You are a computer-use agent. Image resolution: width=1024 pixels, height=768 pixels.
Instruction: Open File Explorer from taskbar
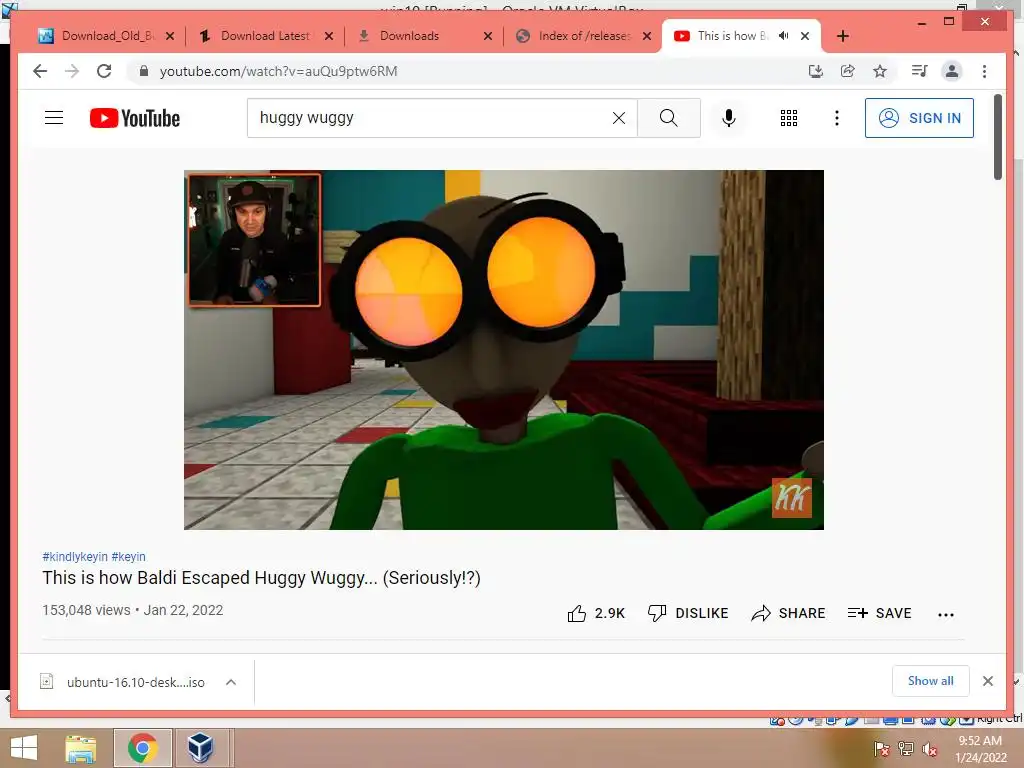81,748
